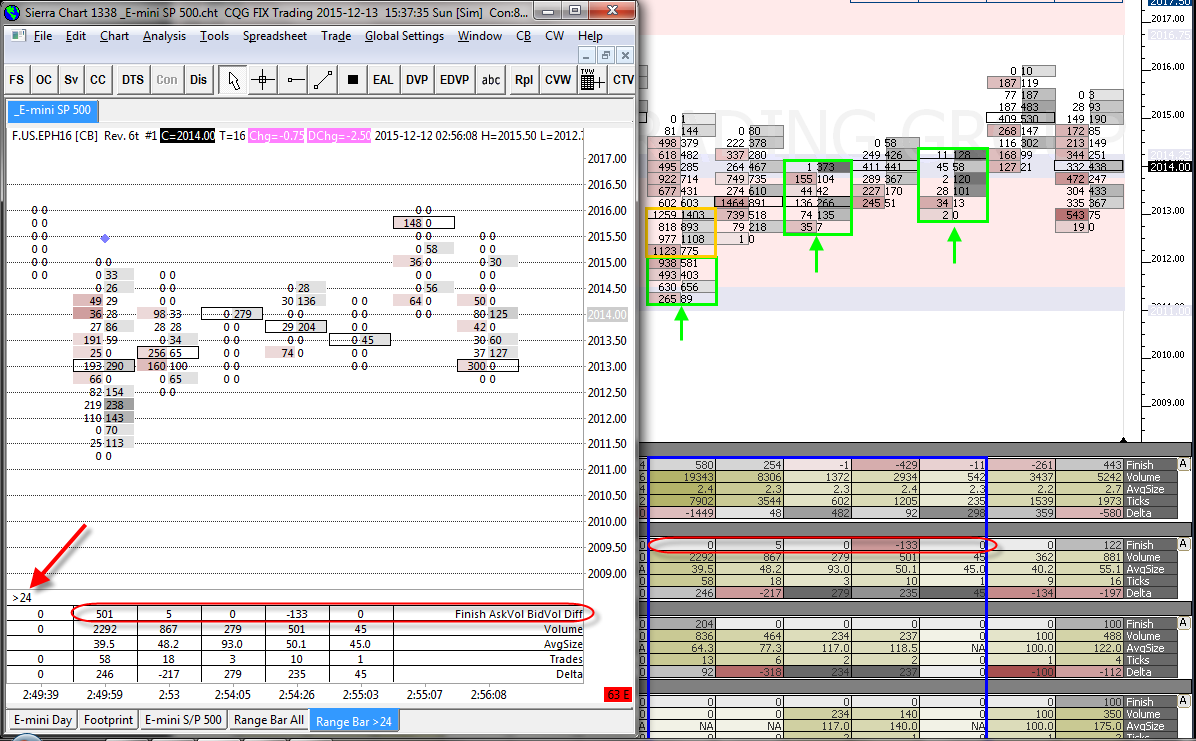Open the Global Settings menu

click(404, 36)
